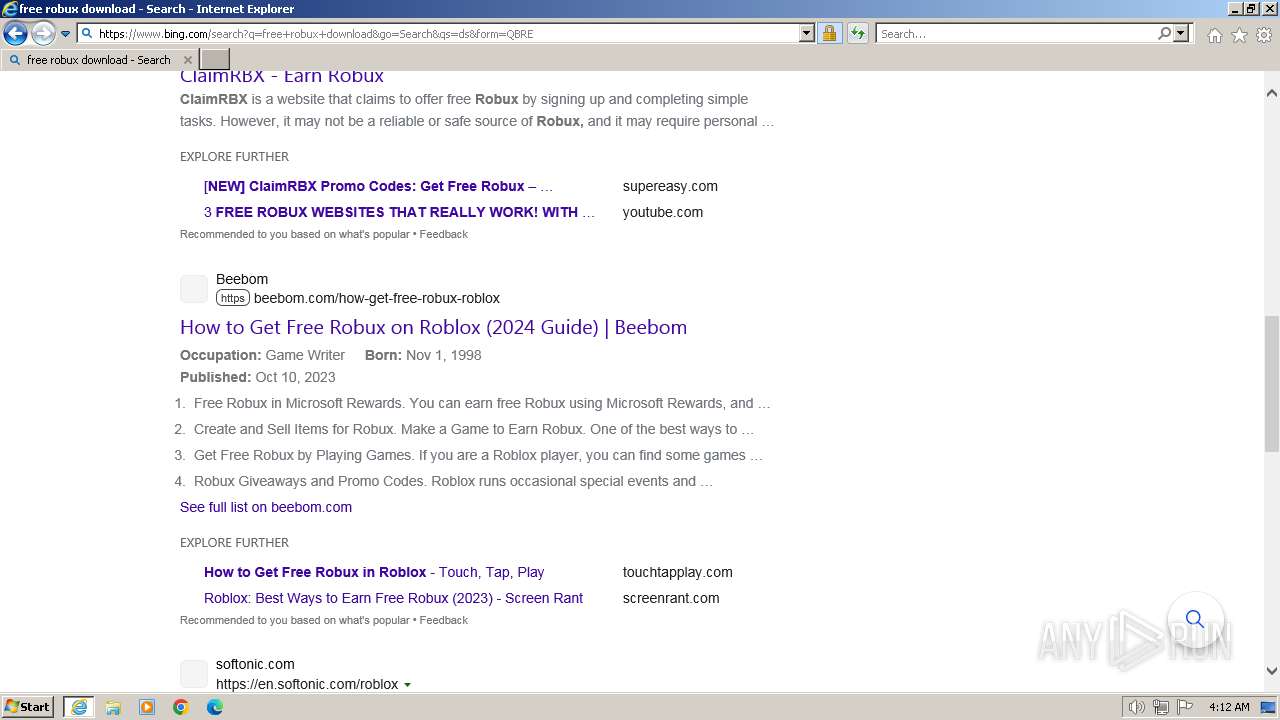This screenshot has height=720, width=1280.
Task: Click the touchtapplay.com source text
Action: (678, 572)
